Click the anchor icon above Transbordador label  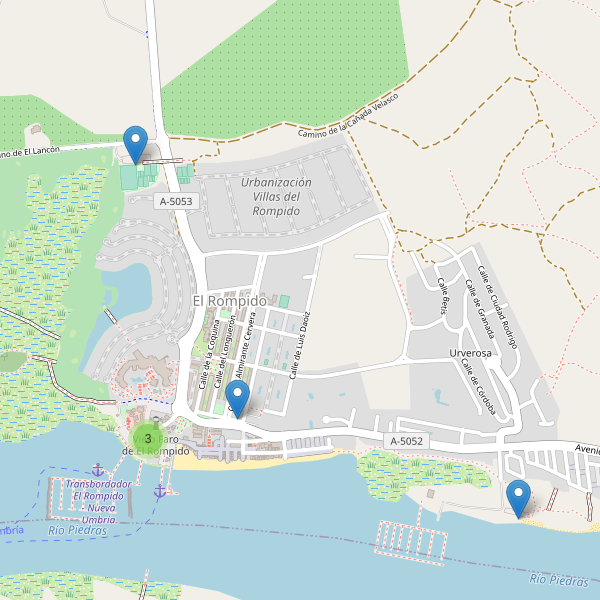coord(98,470)
